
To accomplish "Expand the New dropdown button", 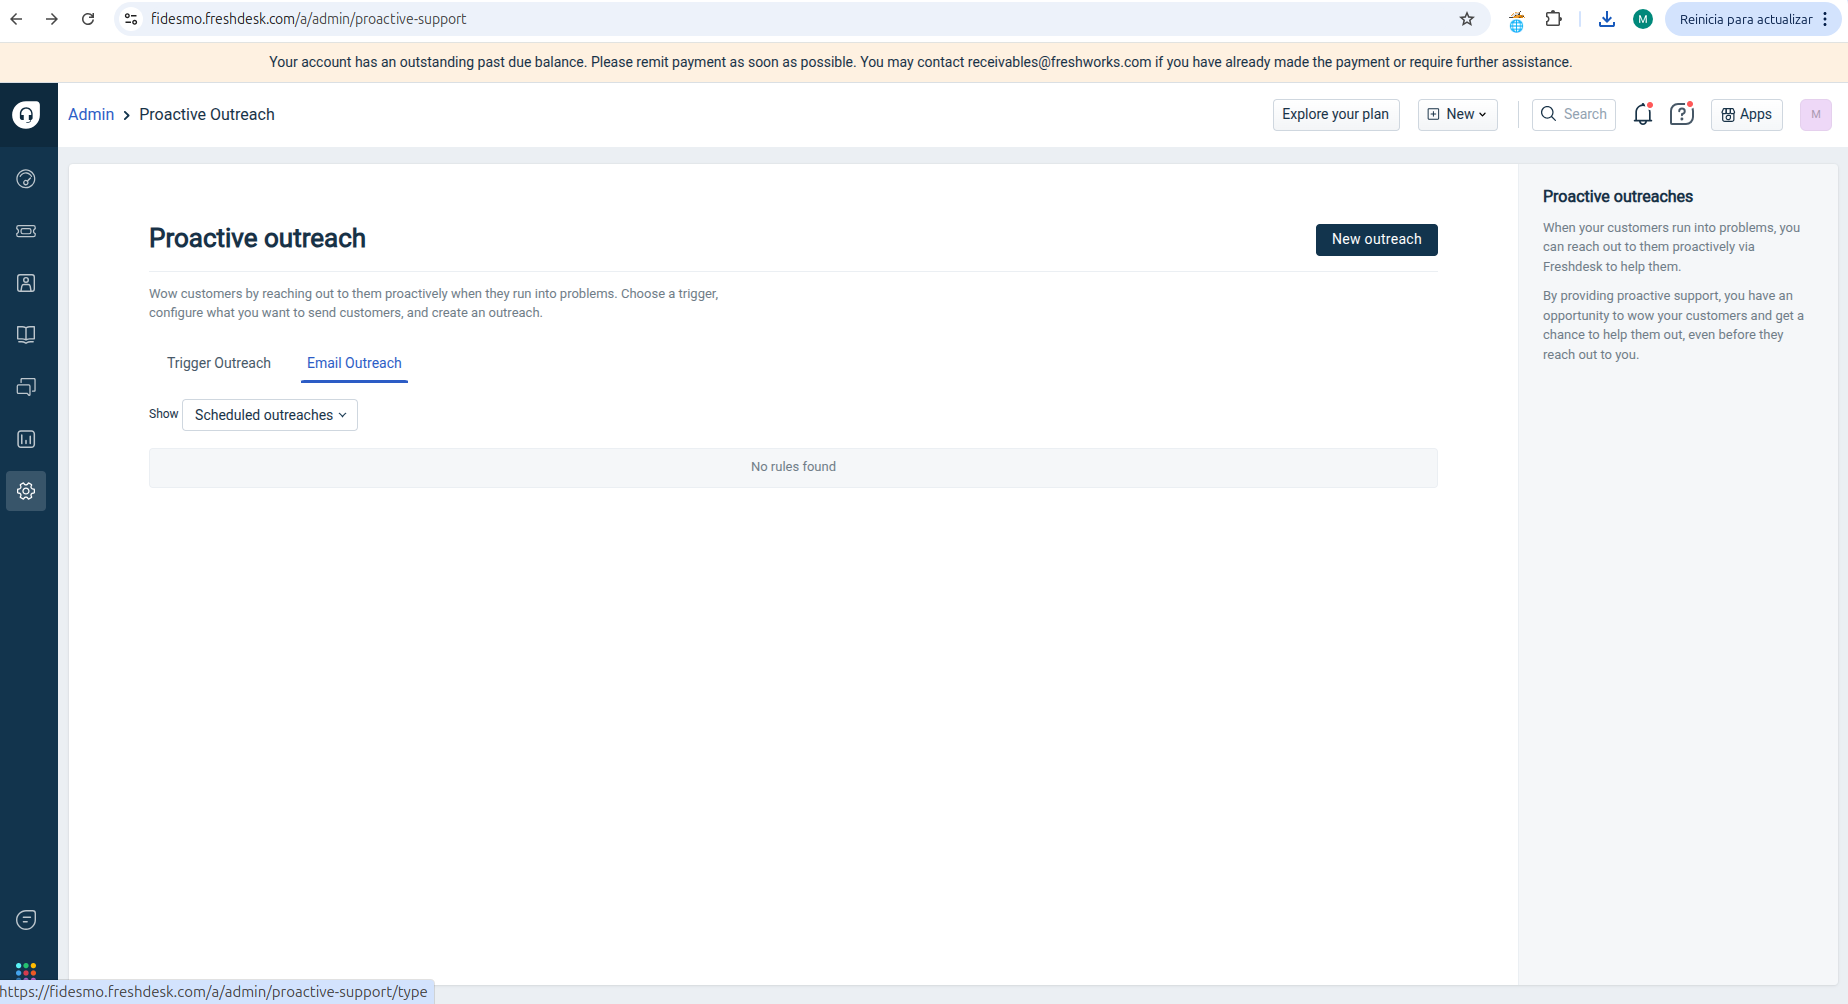I will pos(1457,114).
